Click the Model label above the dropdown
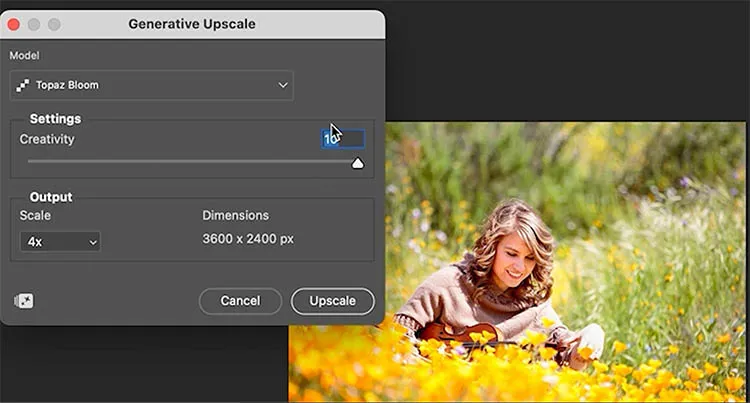 (24, 55)
